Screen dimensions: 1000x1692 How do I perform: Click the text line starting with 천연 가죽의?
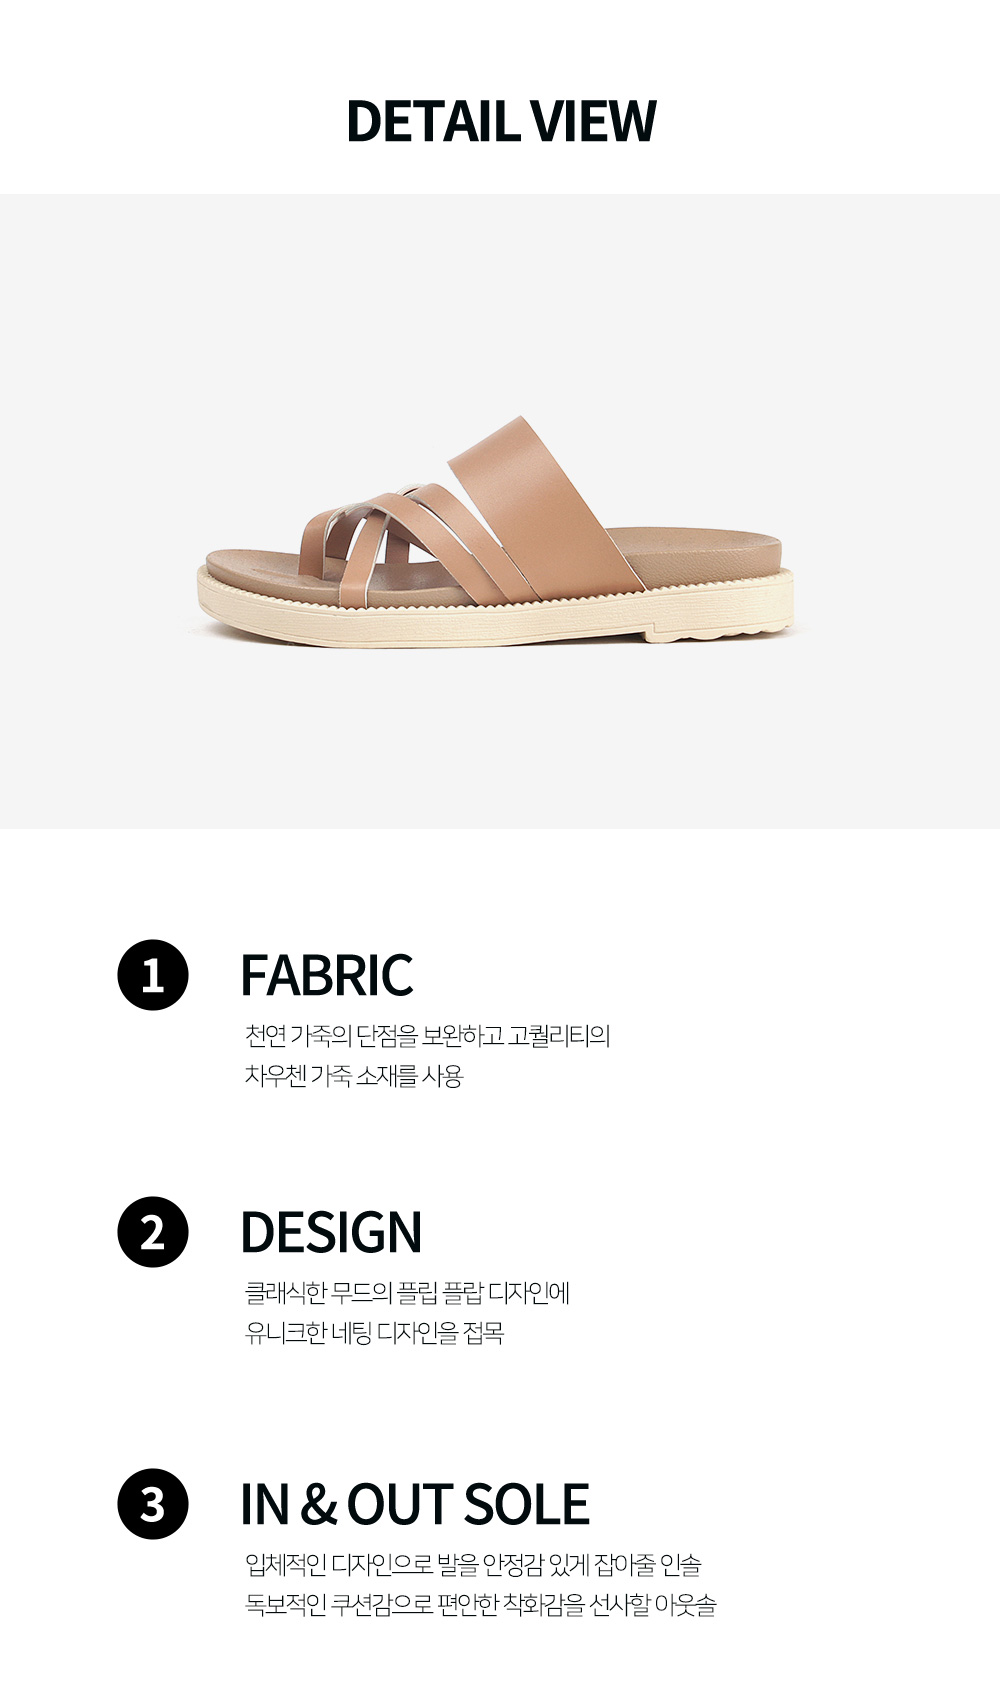click(428, 1035)
